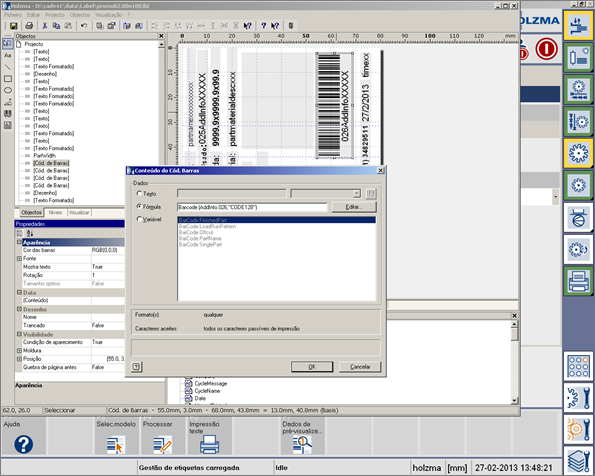Click OK in barcode content dialog
The width and height of the screenshot is (595, 476).
312,367
